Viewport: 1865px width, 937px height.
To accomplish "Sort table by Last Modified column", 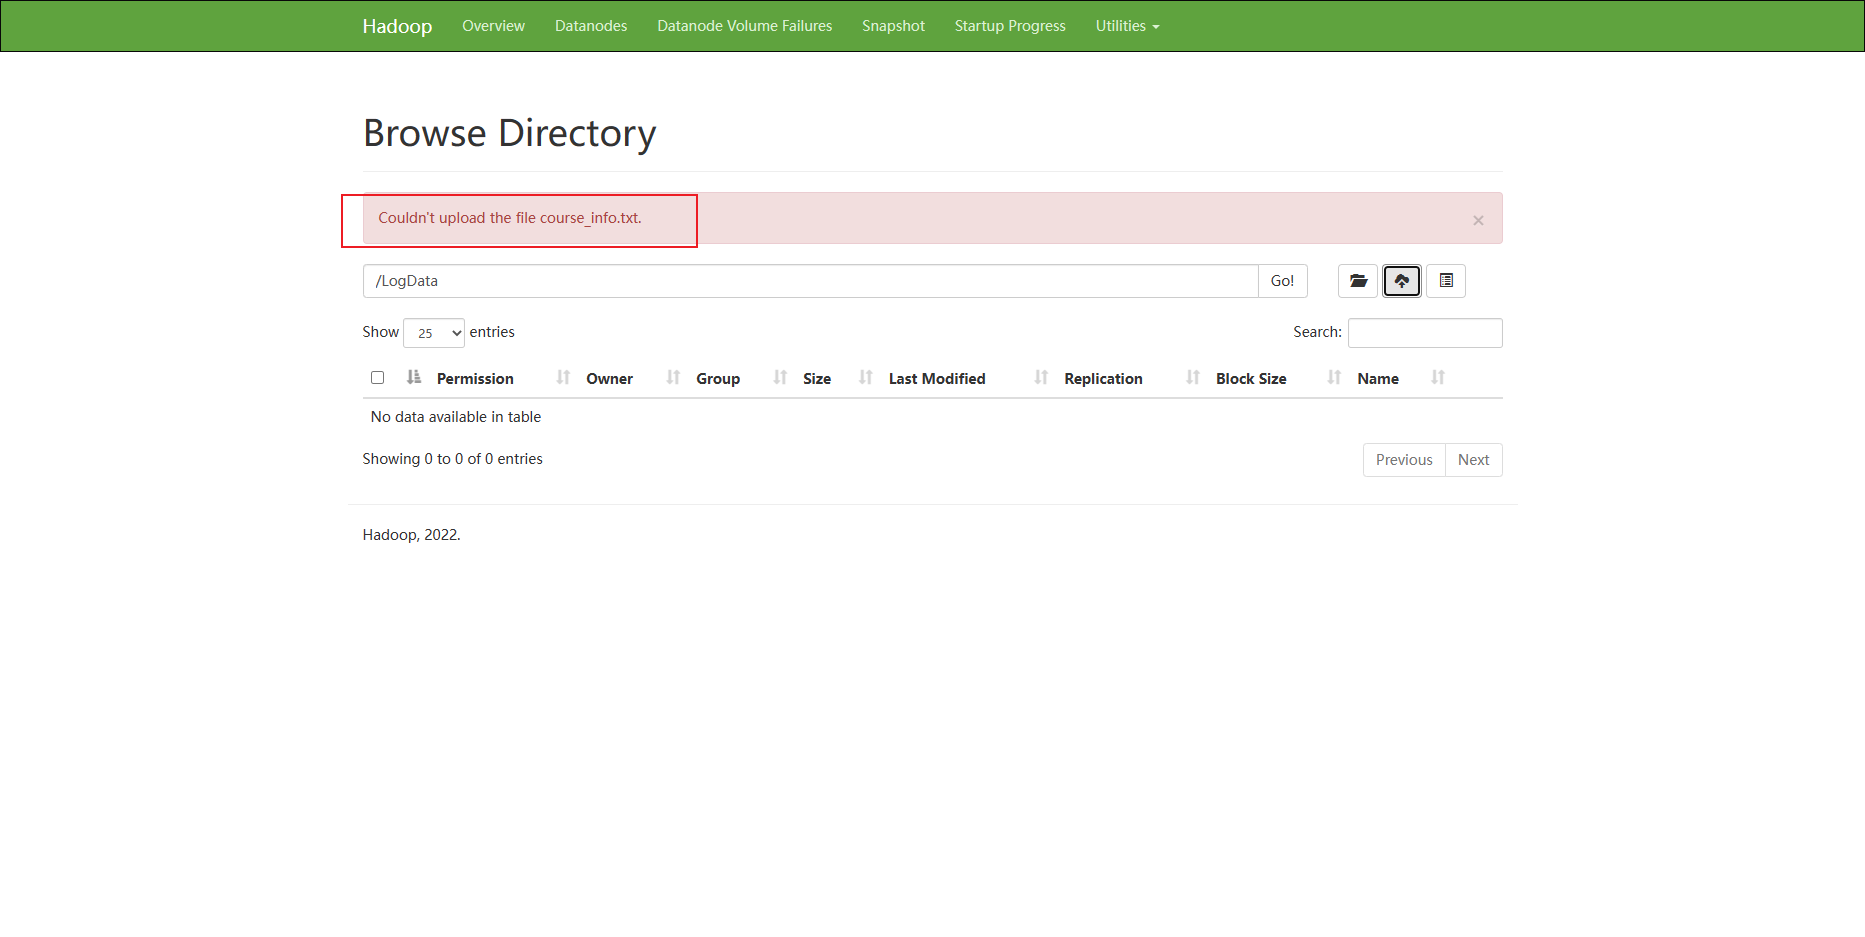I will (x=937, y=379).
